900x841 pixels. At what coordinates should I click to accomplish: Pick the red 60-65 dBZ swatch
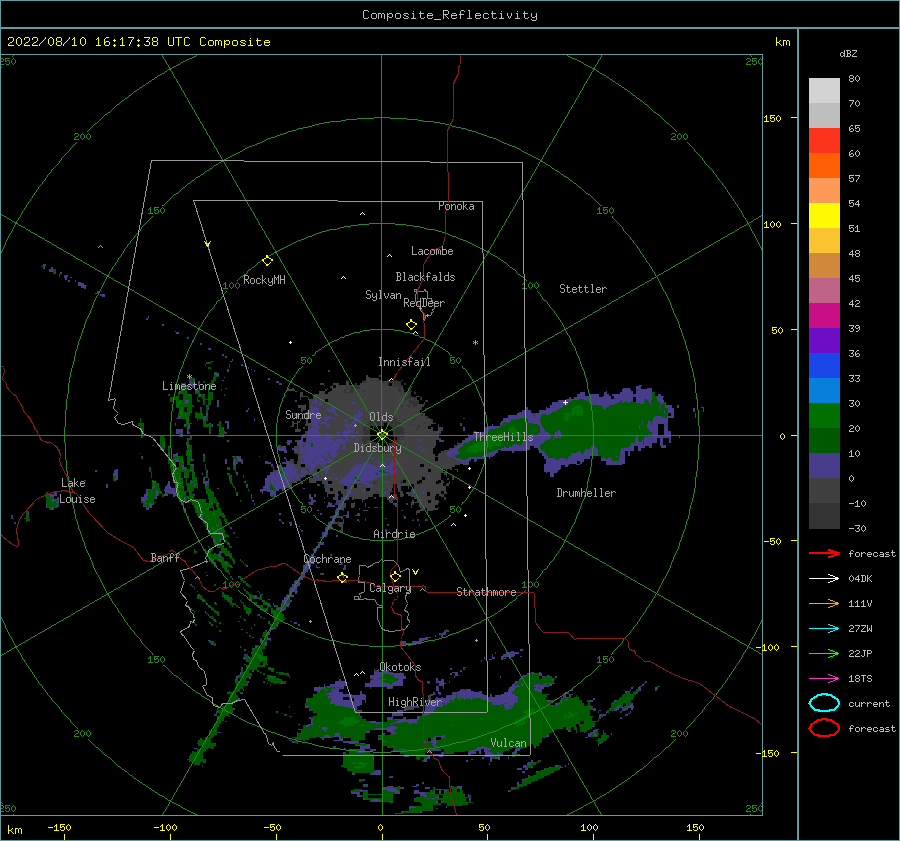coord(824,141)
